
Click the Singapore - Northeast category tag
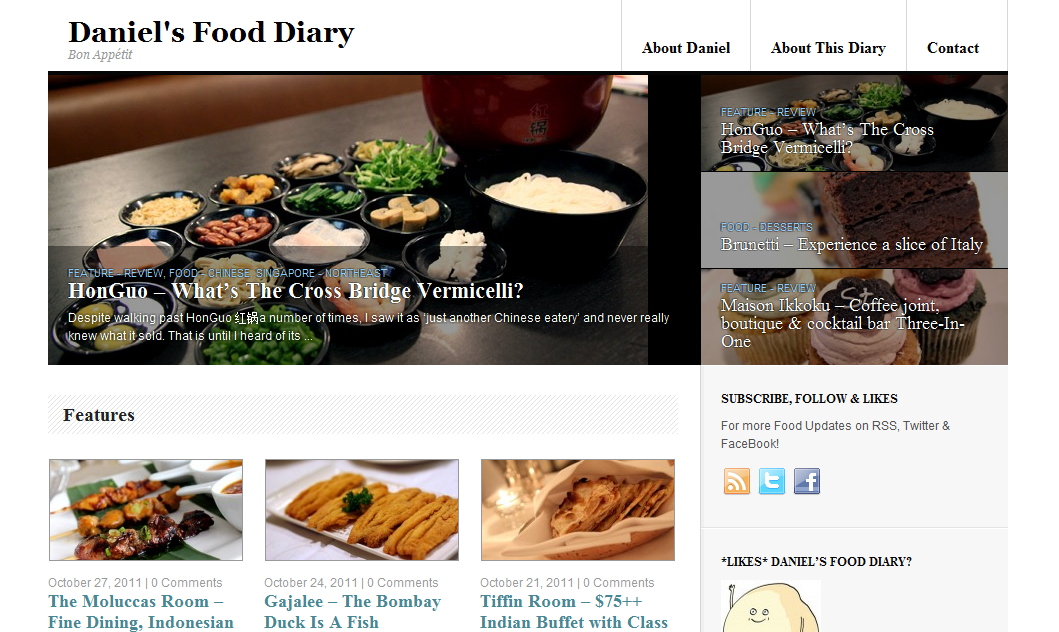pyautogui.click(x=321, y=273)
